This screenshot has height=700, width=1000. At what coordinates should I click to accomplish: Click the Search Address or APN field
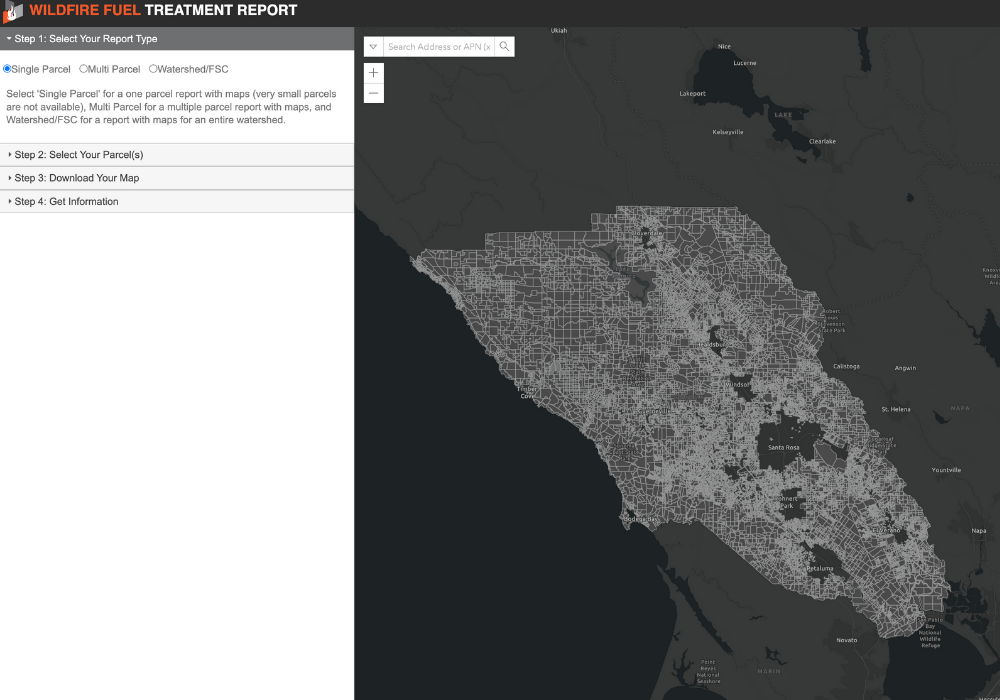[439, 47]
